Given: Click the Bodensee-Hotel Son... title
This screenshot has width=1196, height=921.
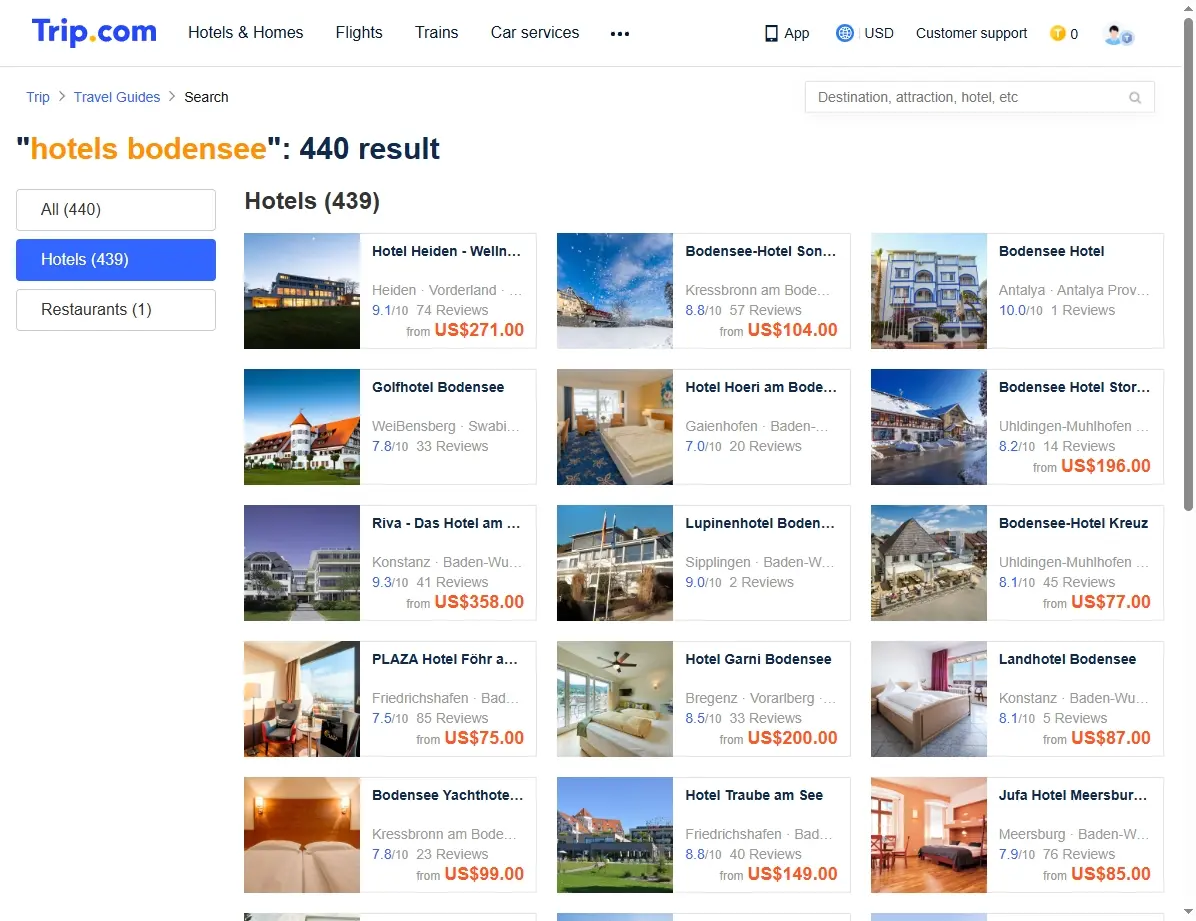Looking at the screenshot, I should click(760, 251).
